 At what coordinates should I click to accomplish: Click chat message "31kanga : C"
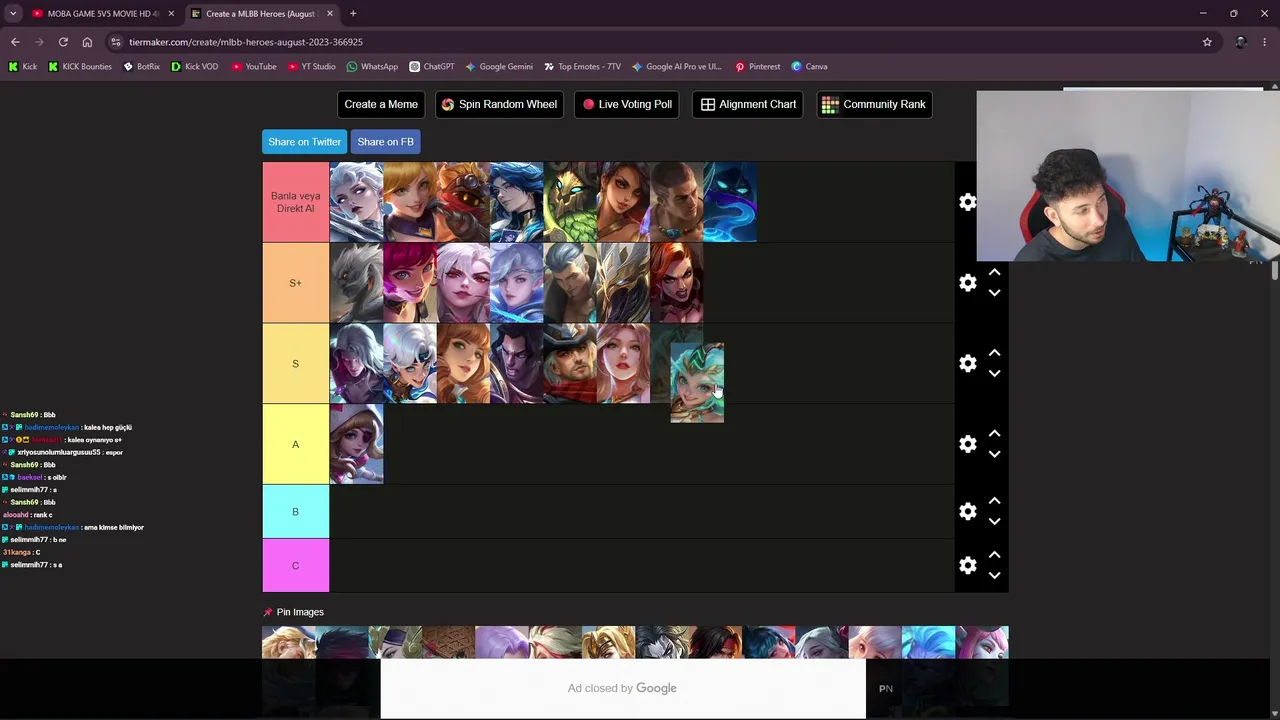pyautogui.click(x=21, y=552)
